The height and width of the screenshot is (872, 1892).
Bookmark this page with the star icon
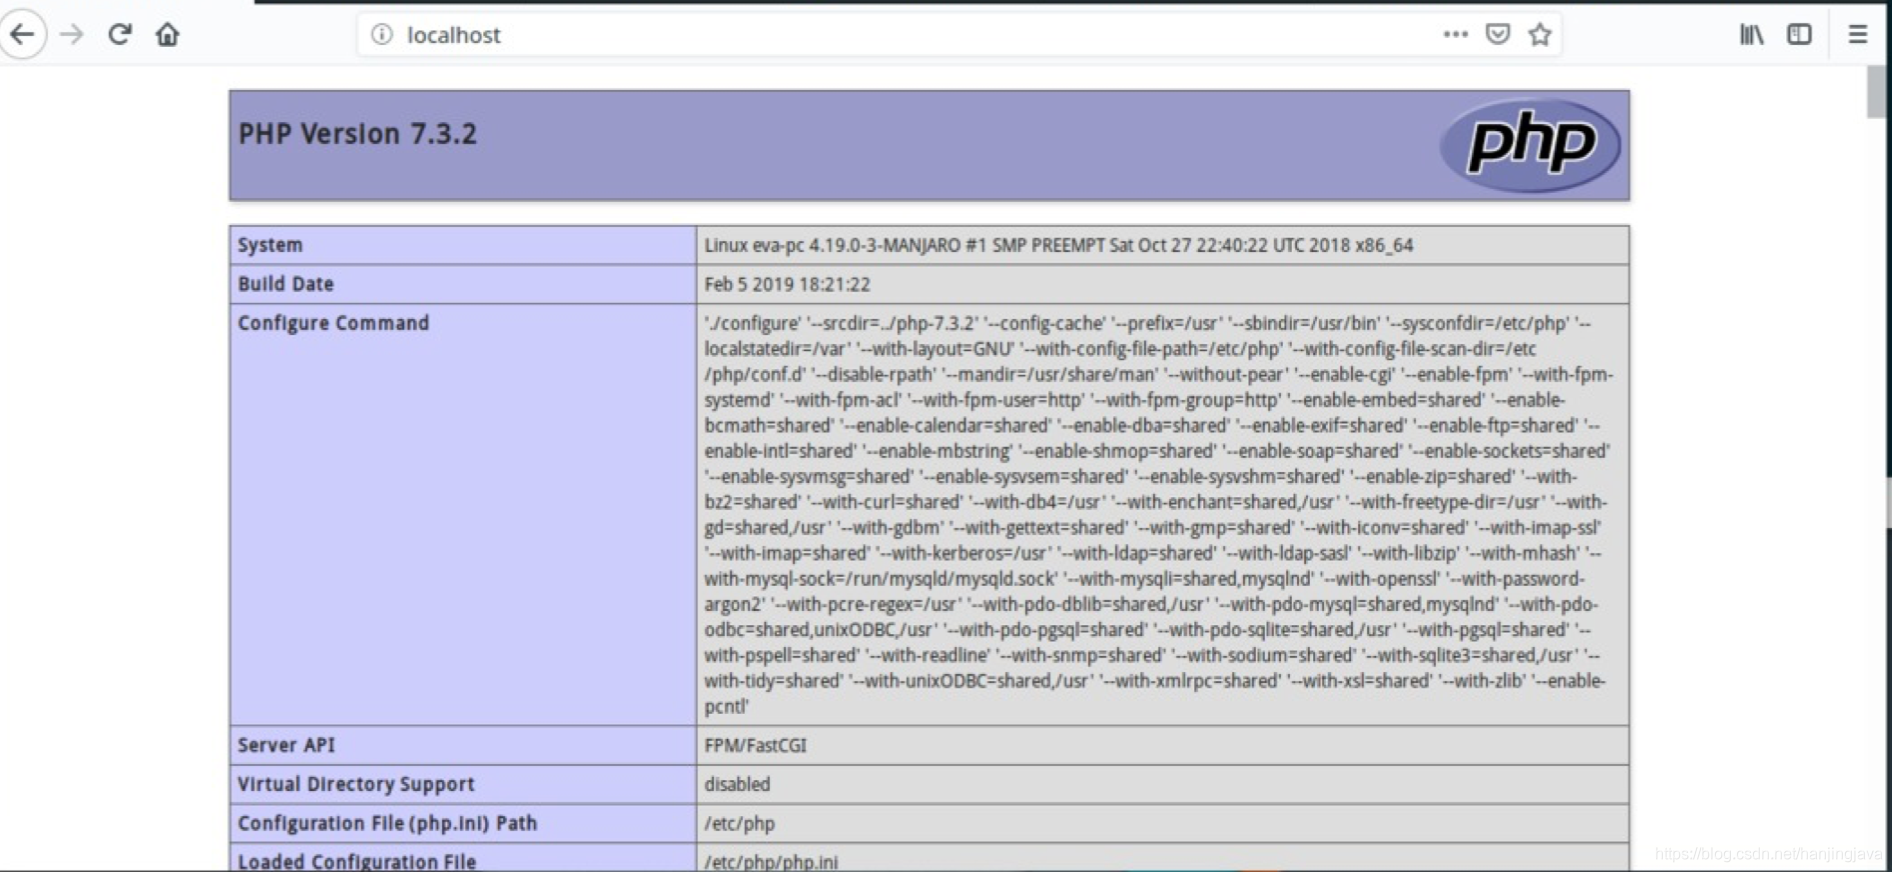(1540, 35)
